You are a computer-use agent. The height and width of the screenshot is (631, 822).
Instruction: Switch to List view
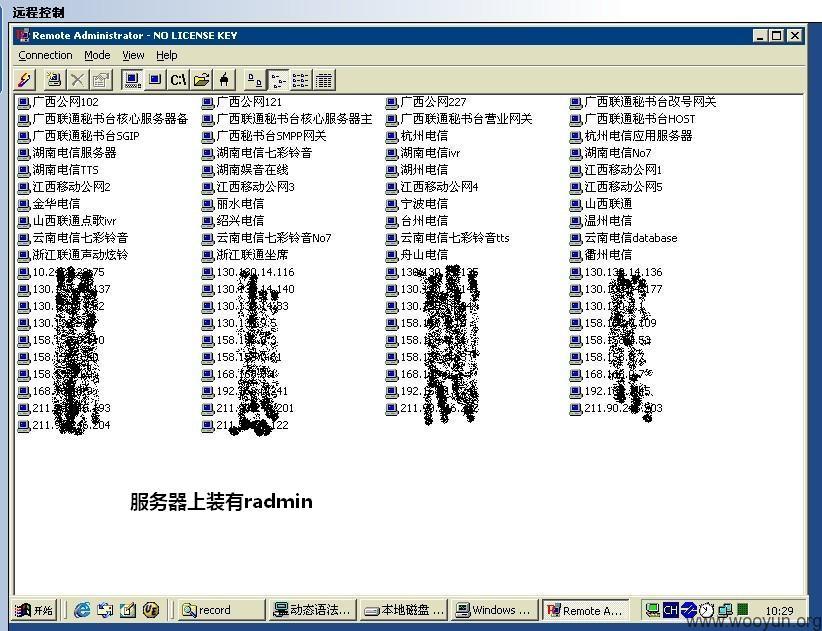point(301,80)
